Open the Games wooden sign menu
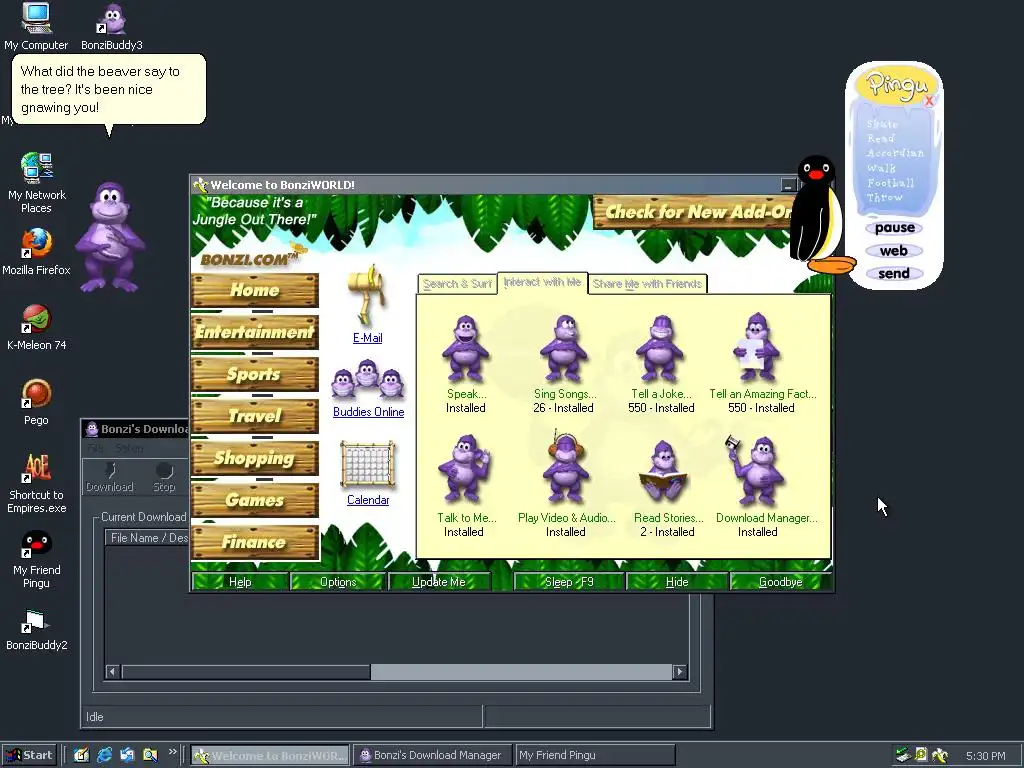This screenshot has width=1024, height=768. click(x=255, y=500)
